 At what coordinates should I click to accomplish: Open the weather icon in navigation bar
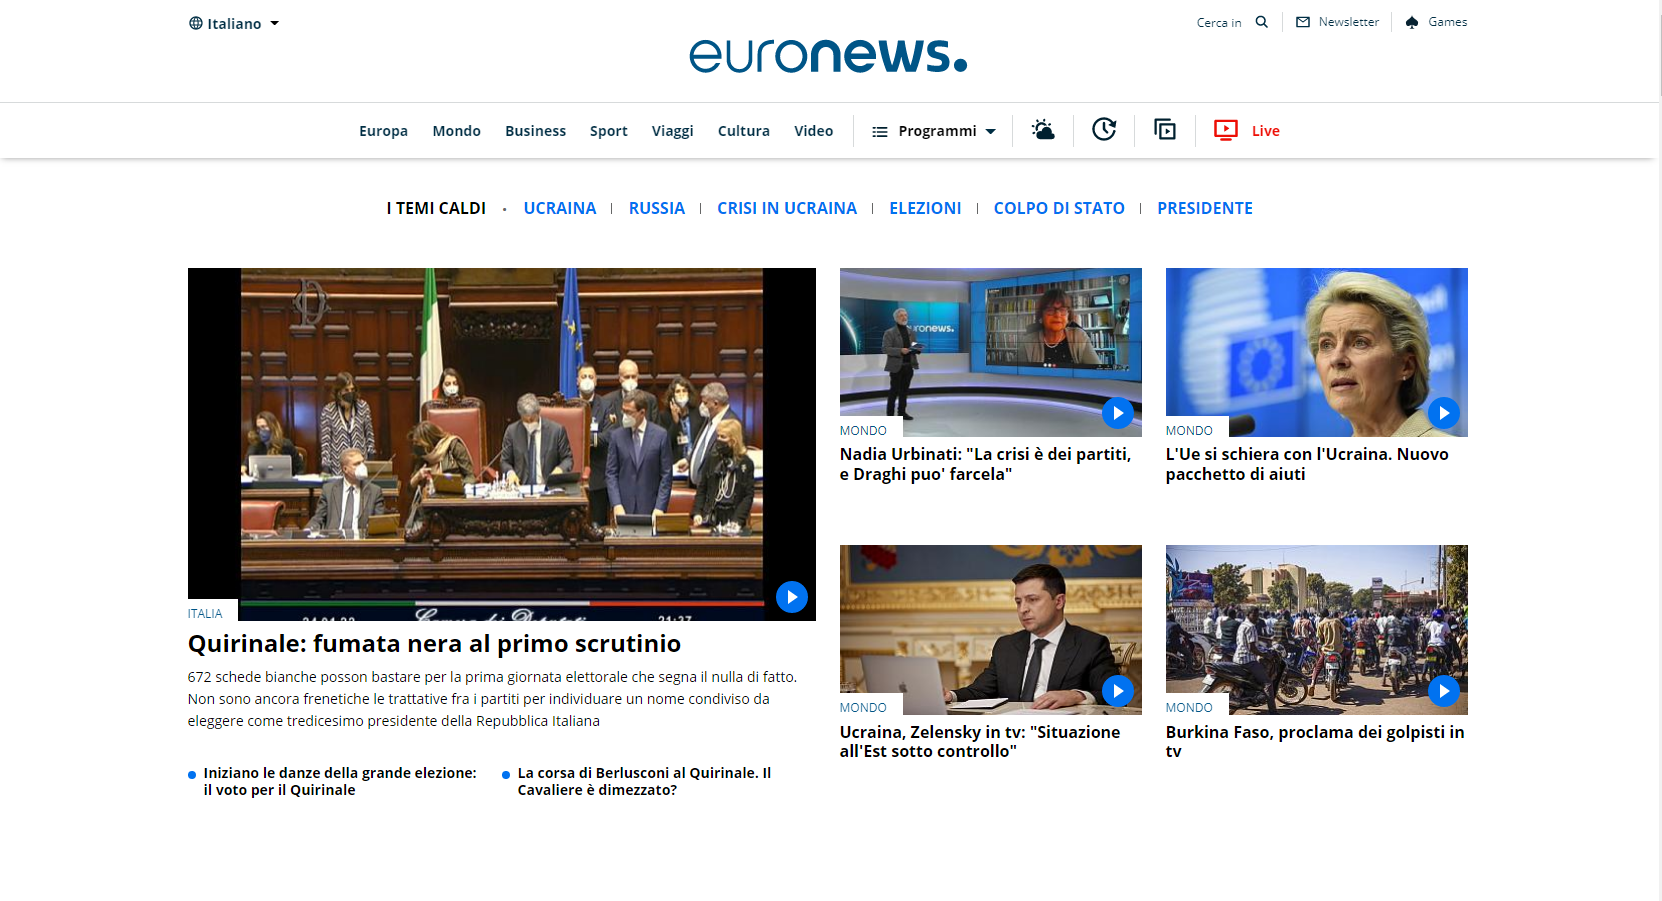pos(1043,130)
